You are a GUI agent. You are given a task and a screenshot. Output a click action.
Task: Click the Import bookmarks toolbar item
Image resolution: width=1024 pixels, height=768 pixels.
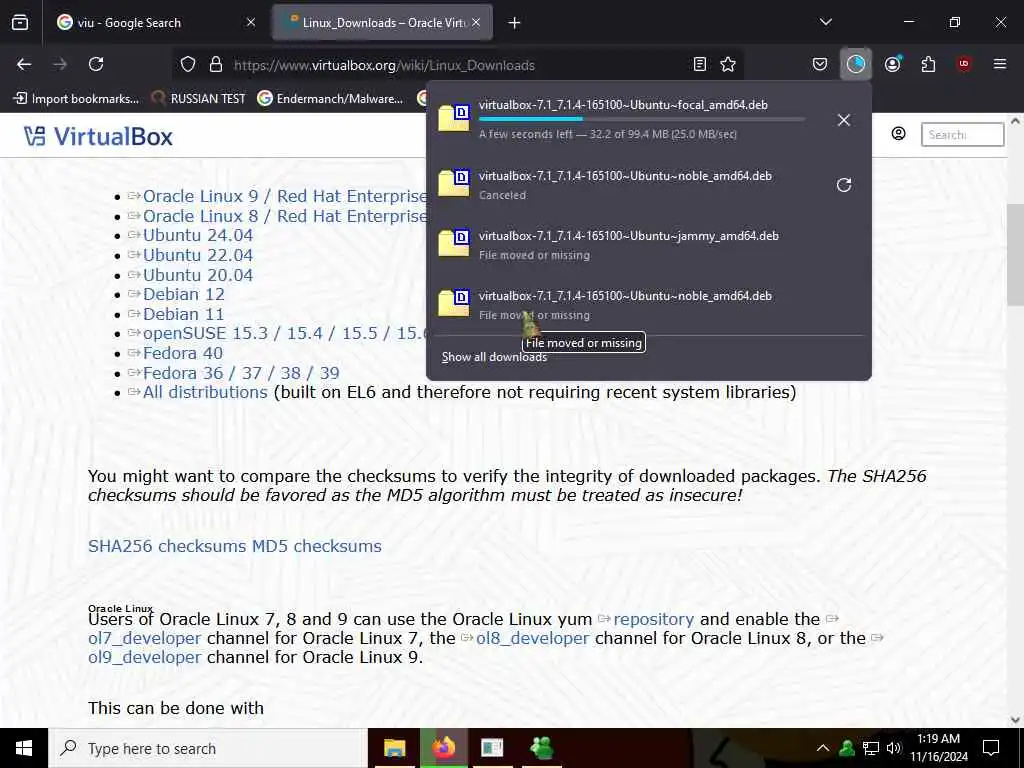76,99
